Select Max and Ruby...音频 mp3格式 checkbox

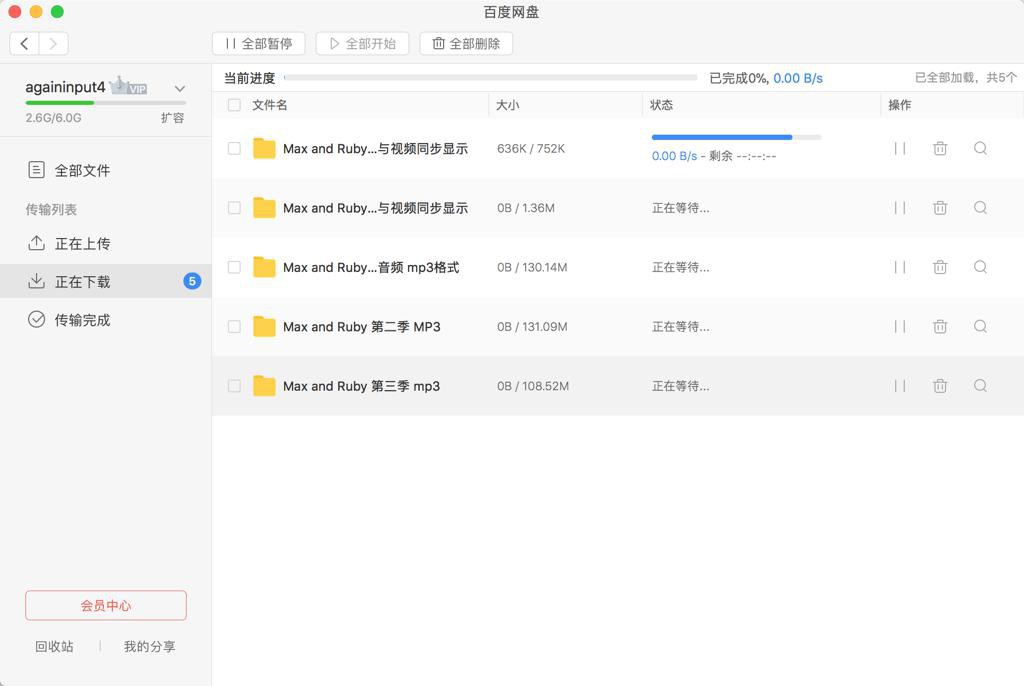234,267
